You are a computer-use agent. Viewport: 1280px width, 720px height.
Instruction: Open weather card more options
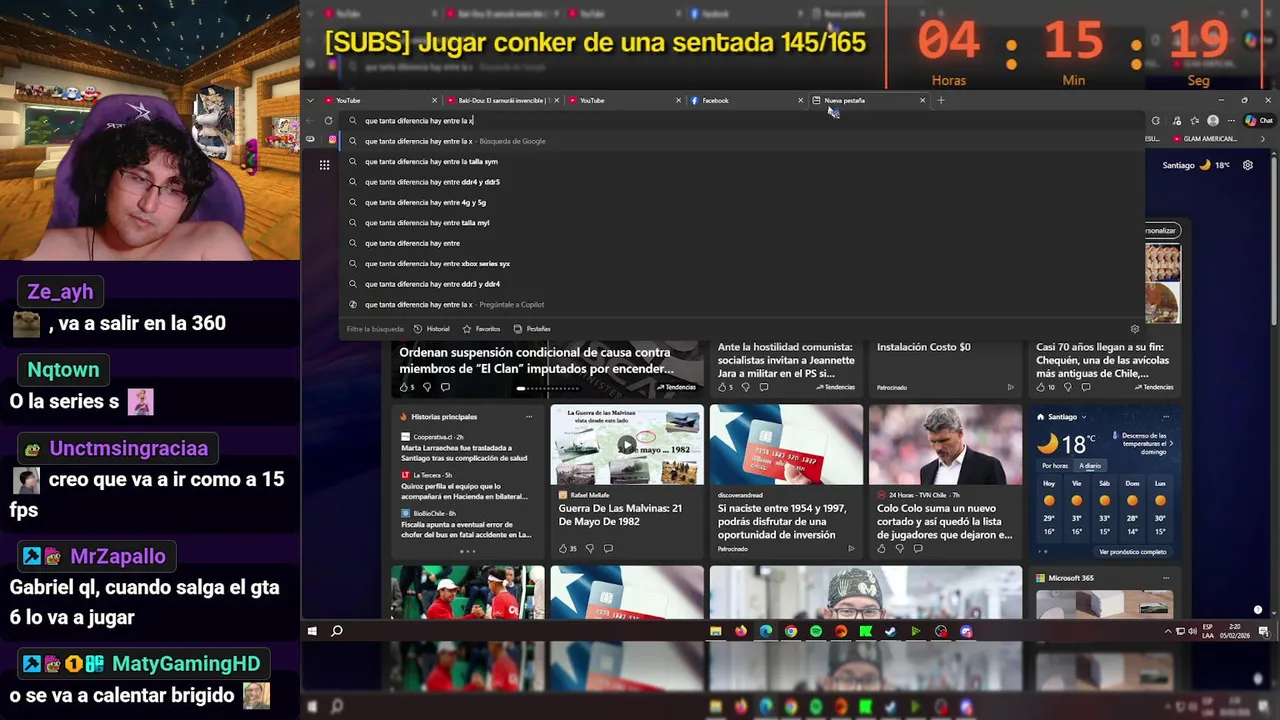click(x=1165, y=417)
